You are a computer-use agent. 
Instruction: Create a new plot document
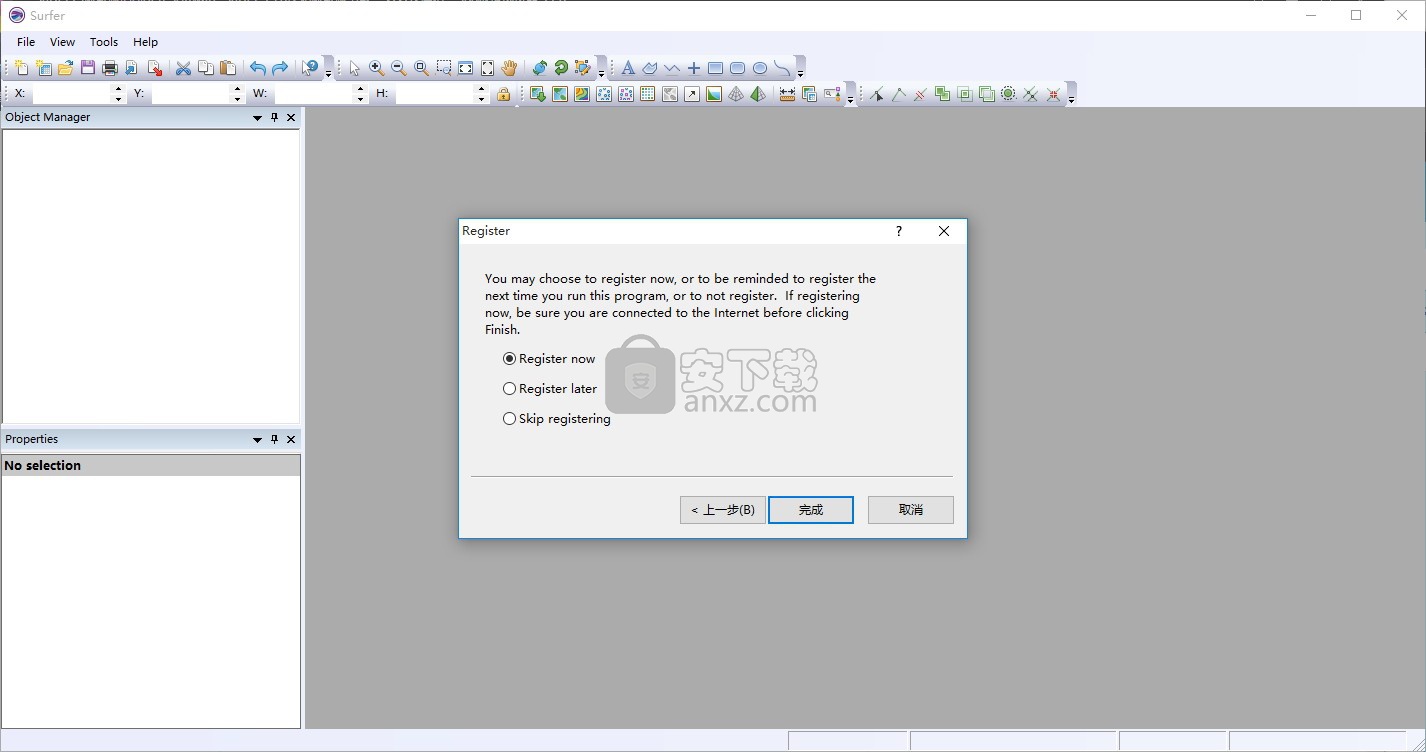click(22, 68)
